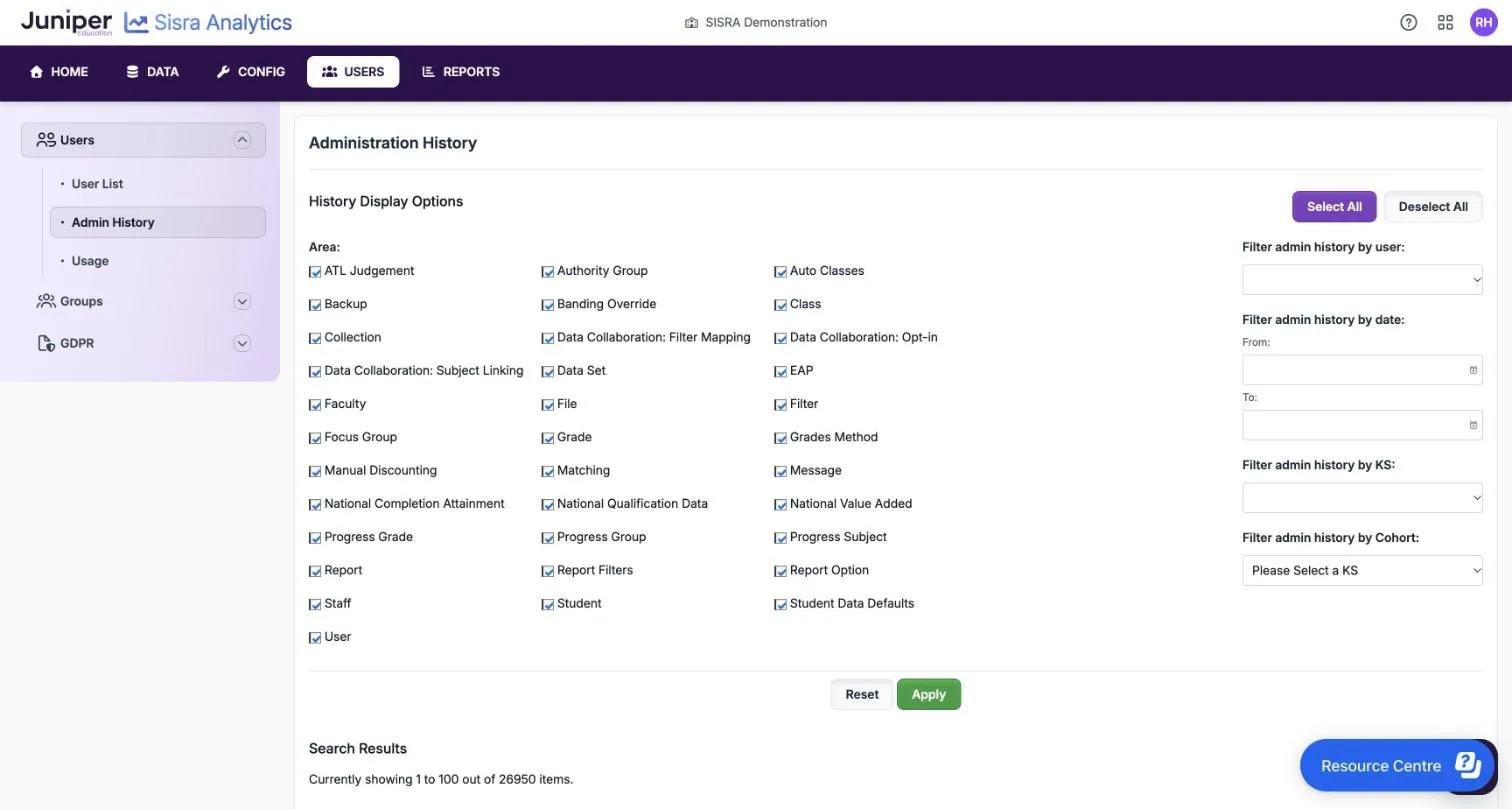Click the RH user avatar
Viewport: 1512px width, 809px height.
pos(1483,22)
